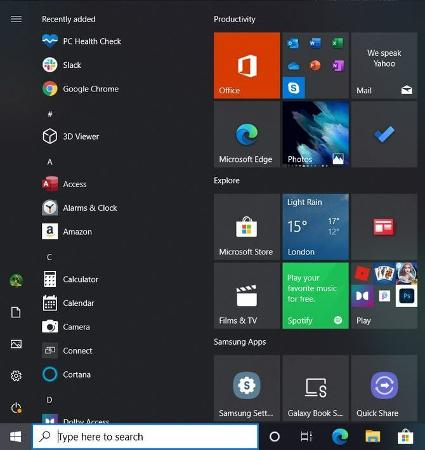Open the Photos tile
Screen dimensions: 425x450
pyautogui.click(x=316, y=134)
